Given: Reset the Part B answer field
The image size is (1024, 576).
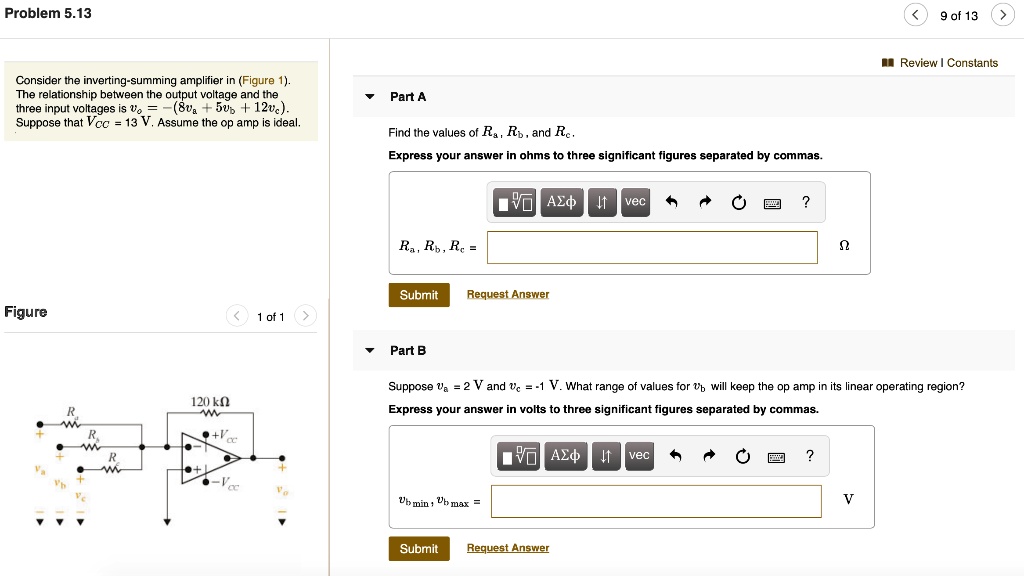Looking at the screenshot, I should pyautogui.click(x=743, y=456).
